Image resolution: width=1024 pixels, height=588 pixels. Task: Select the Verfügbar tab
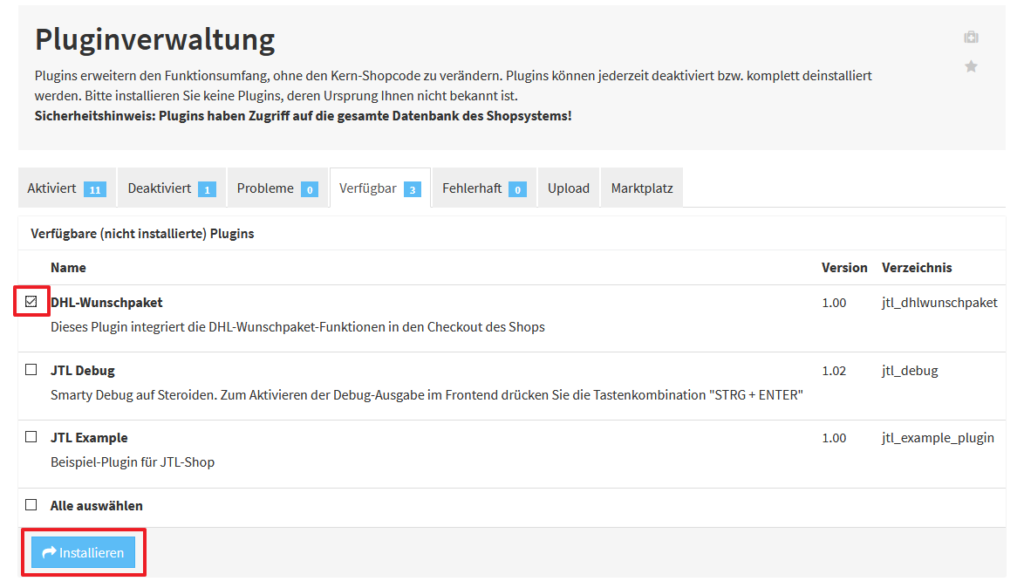380,188
